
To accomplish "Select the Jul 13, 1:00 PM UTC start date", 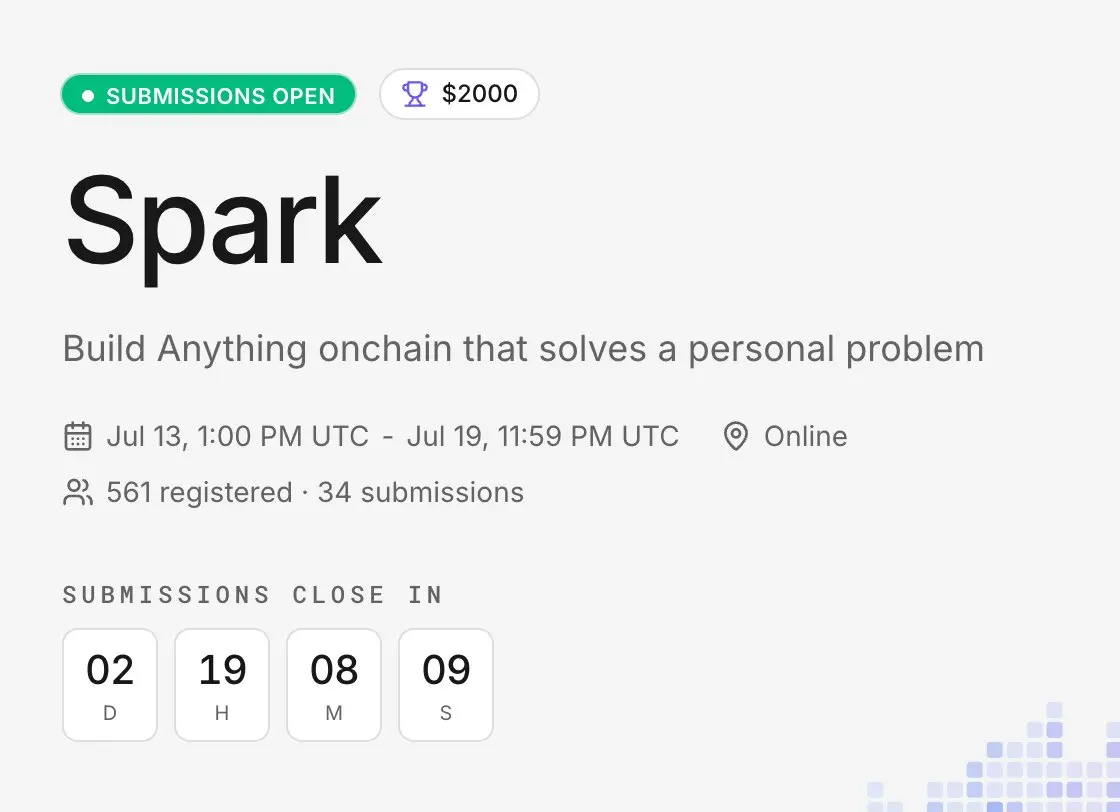I will (237, 436).
